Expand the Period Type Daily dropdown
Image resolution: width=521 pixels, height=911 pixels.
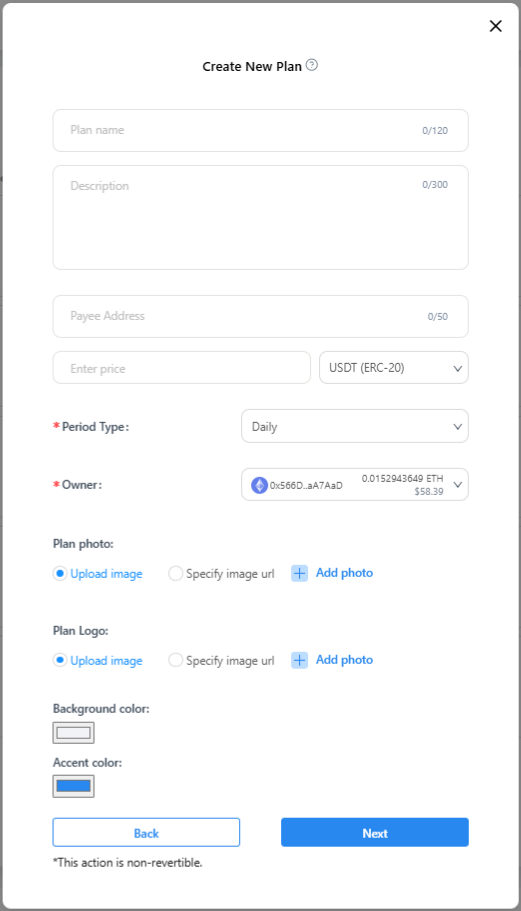click(355, 426)
